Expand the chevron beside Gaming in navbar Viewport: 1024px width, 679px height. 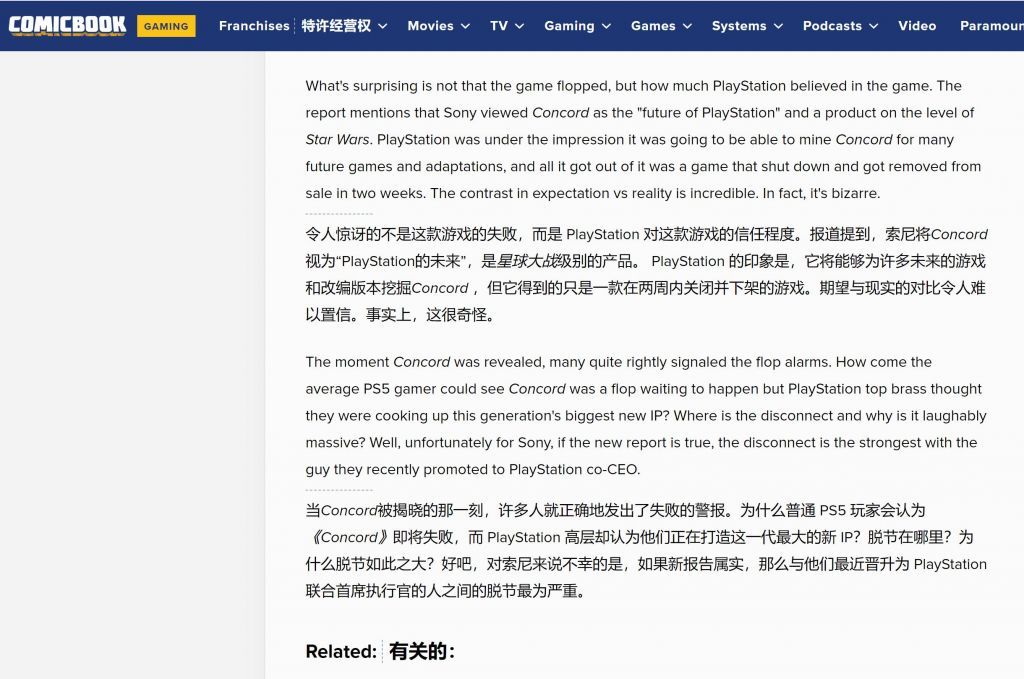click(606, 26)
